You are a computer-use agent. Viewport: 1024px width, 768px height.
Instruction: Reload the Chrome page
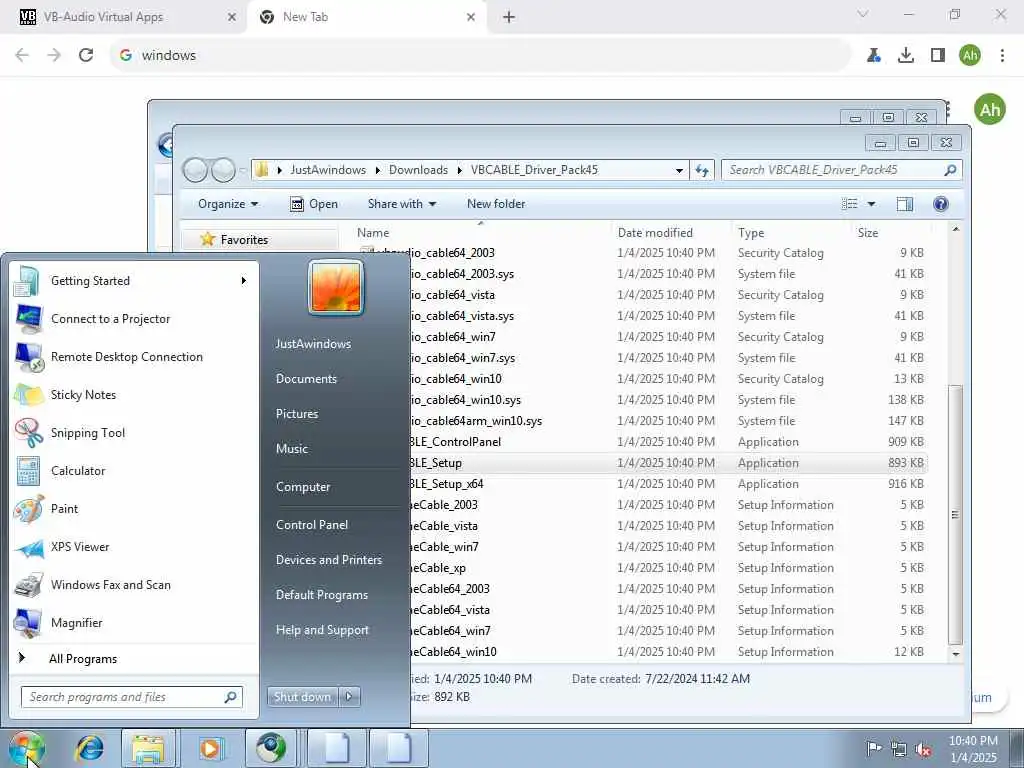(x=86, y=56)
